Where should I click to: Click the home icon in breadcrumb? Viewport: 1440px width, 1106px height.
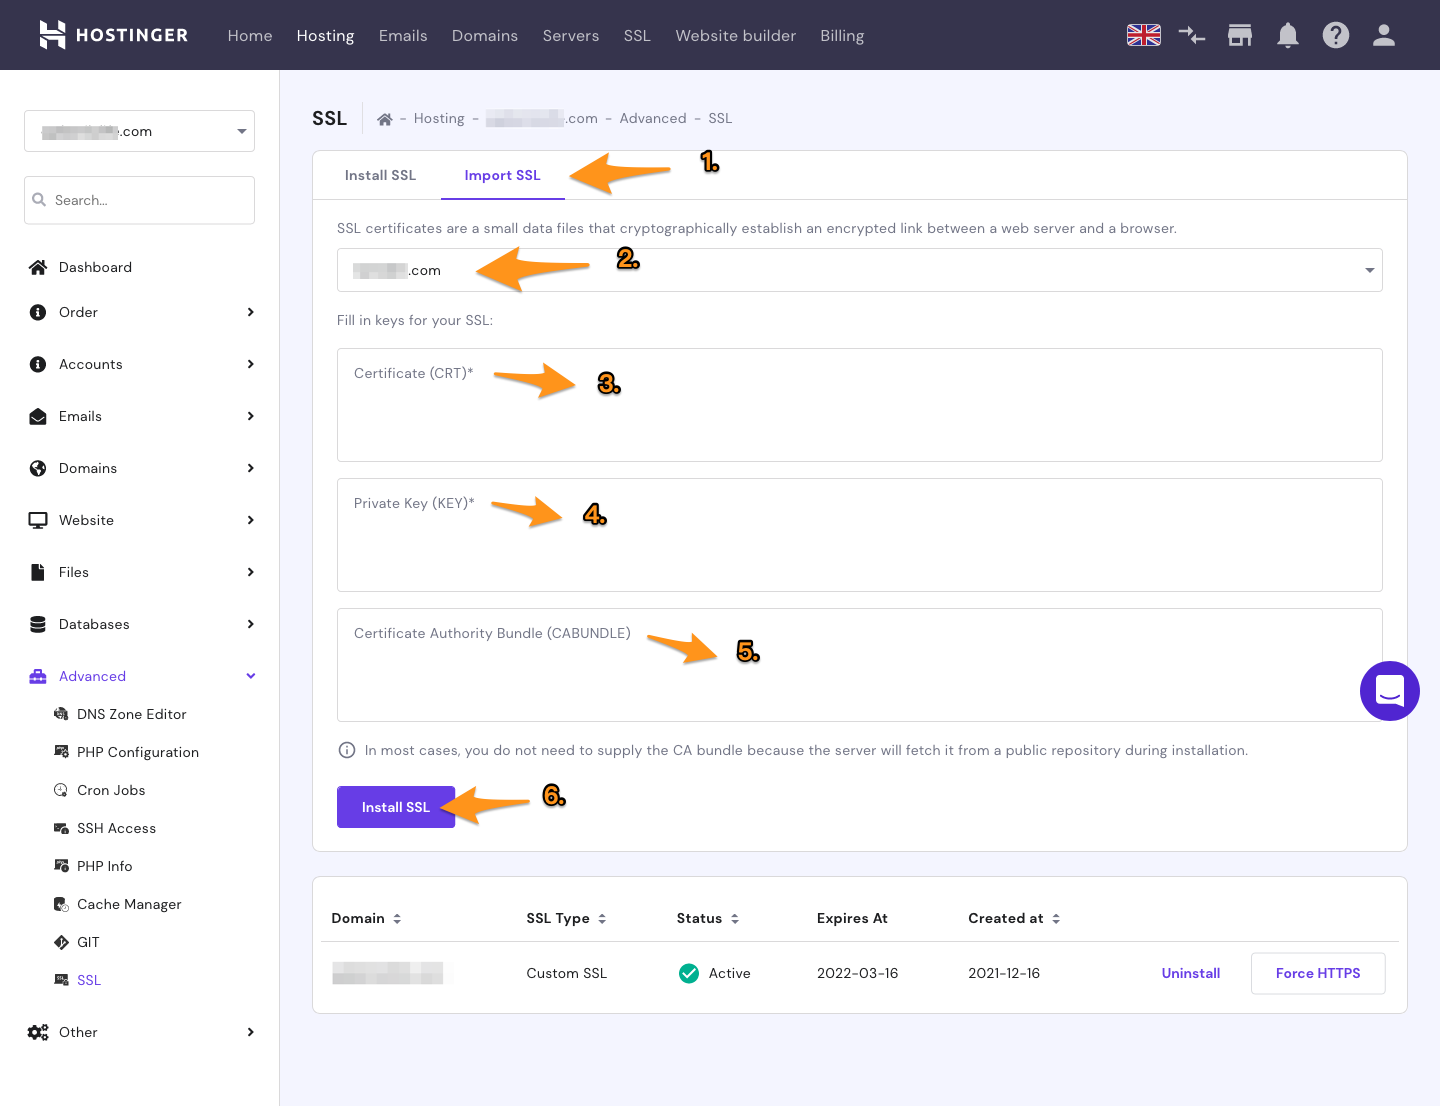[x=384, y=119]
